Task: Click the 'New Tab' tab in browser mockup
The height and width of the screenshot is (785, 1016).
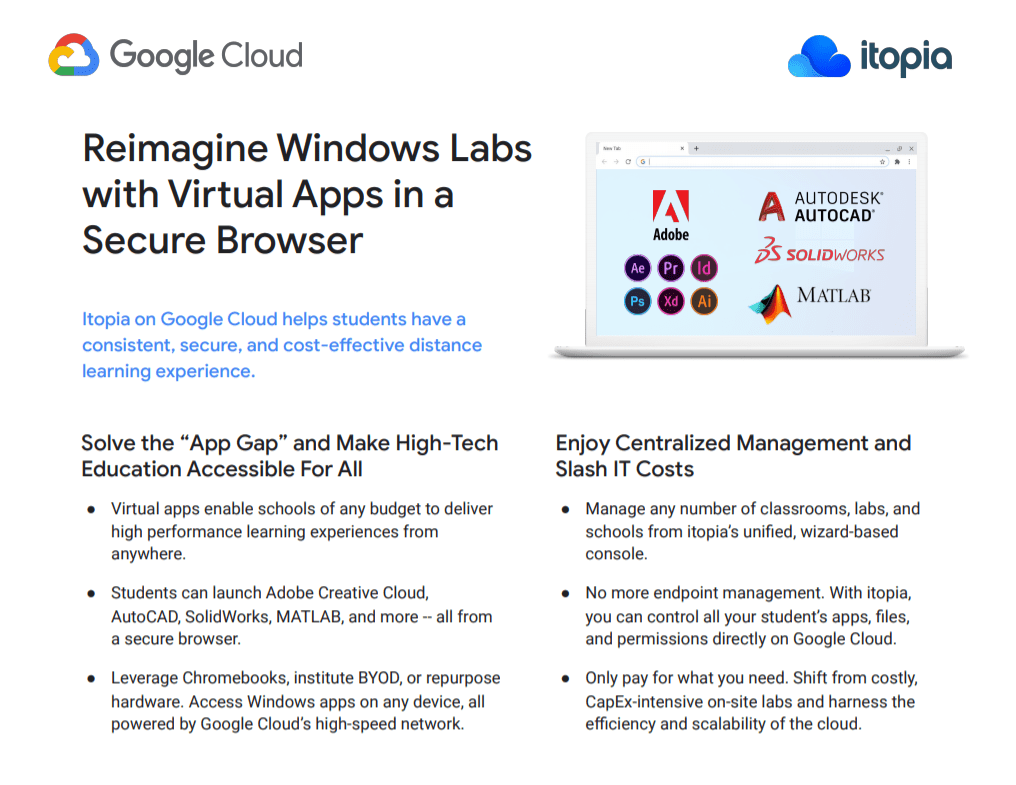Action: (641, 148)
